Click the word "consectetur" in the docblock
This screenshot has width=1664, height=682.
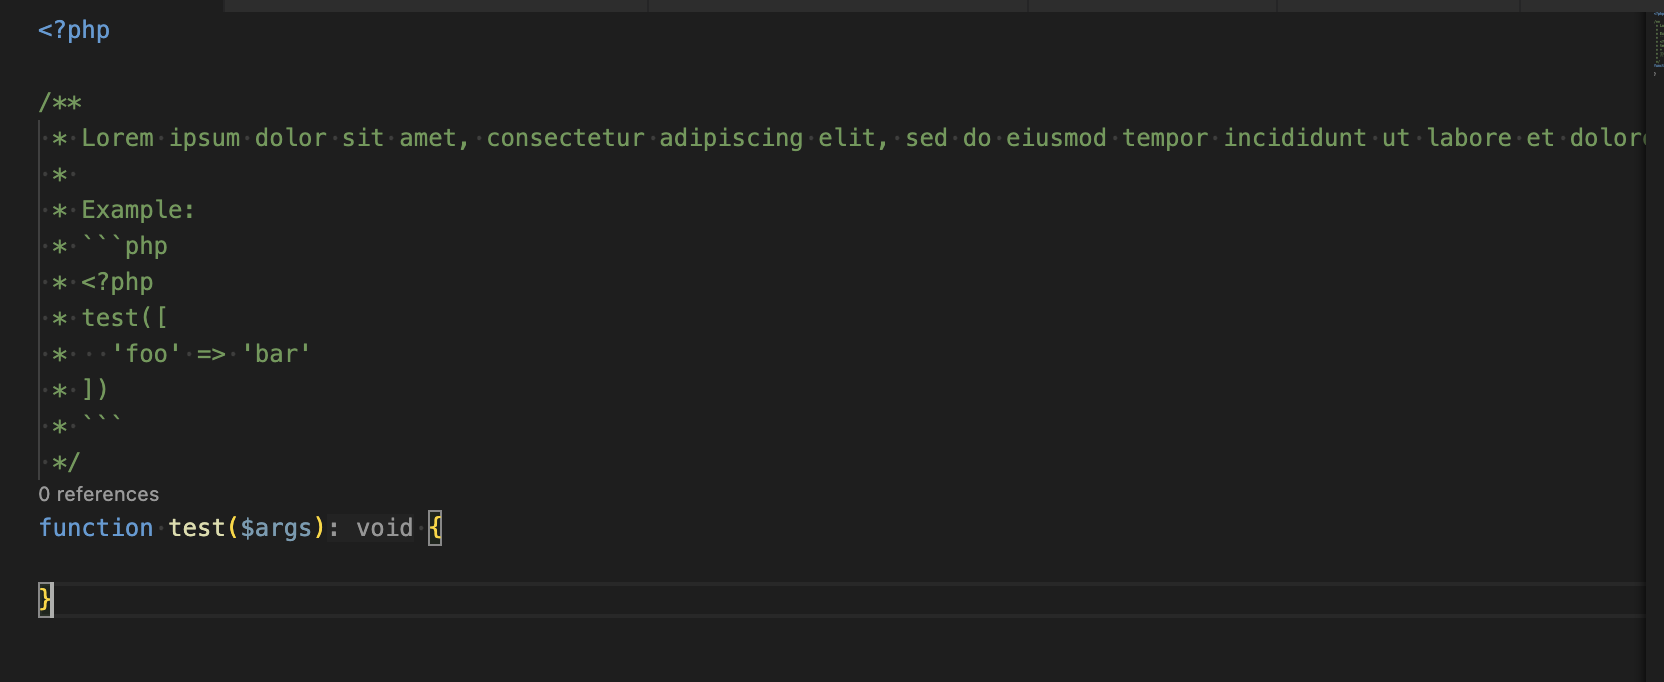tap(565, 138)
